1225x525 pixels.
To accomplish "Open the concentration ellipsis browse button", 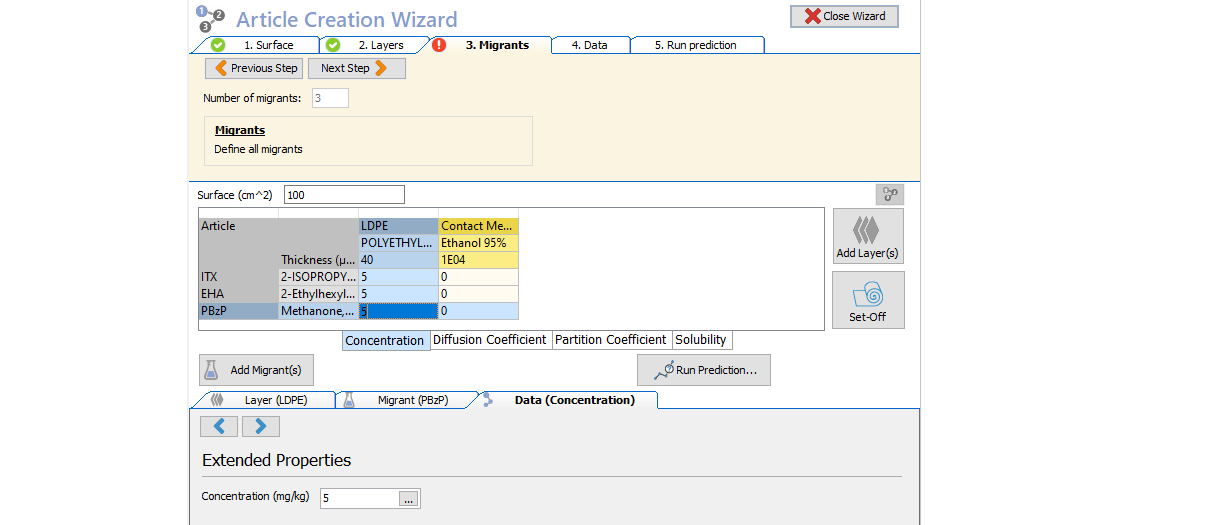I will click(409, 498).
